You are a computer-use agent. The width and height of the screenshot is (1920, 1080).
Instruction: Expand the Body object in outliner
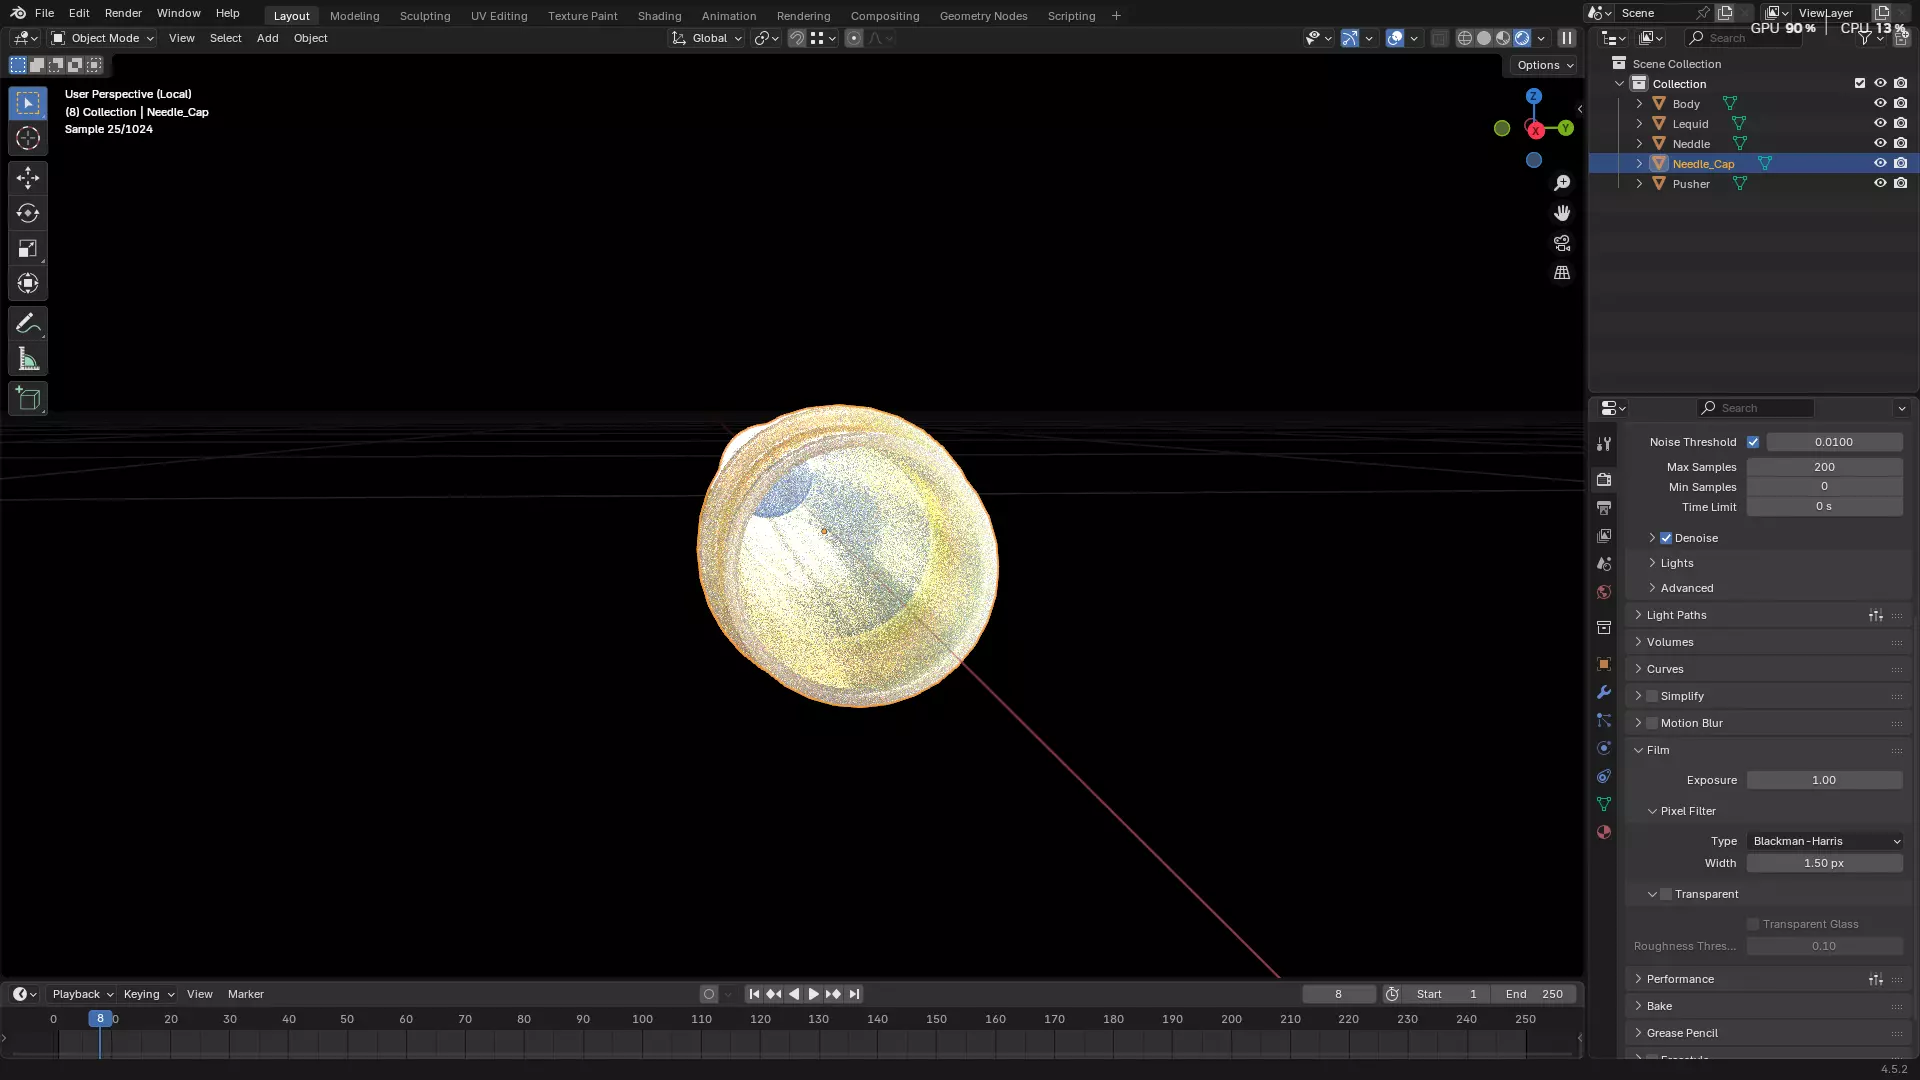tap(1639, 103)
